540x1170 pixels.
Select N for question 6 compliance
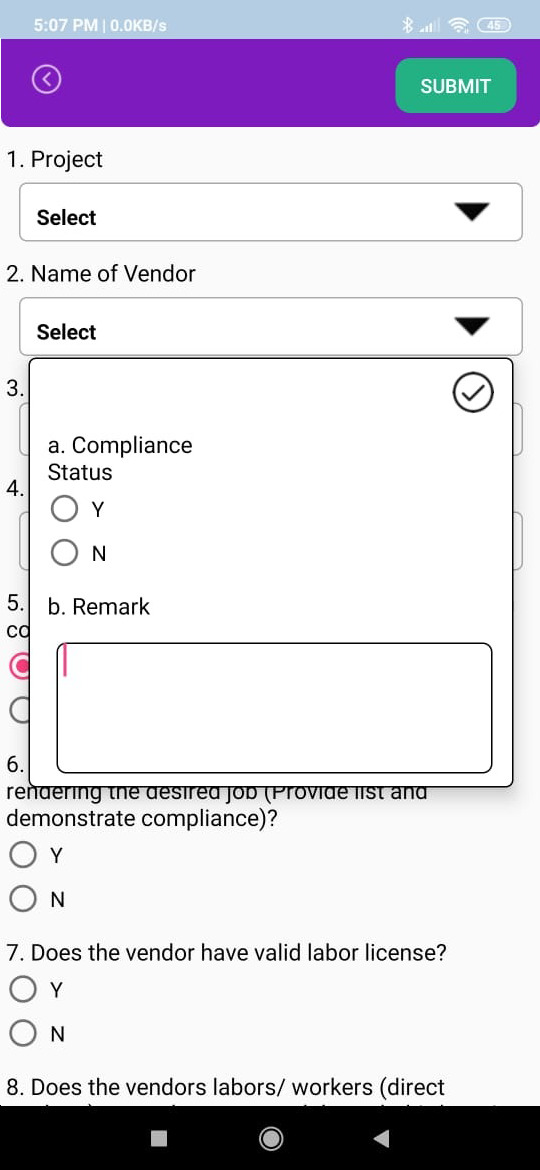click(23, 899)
